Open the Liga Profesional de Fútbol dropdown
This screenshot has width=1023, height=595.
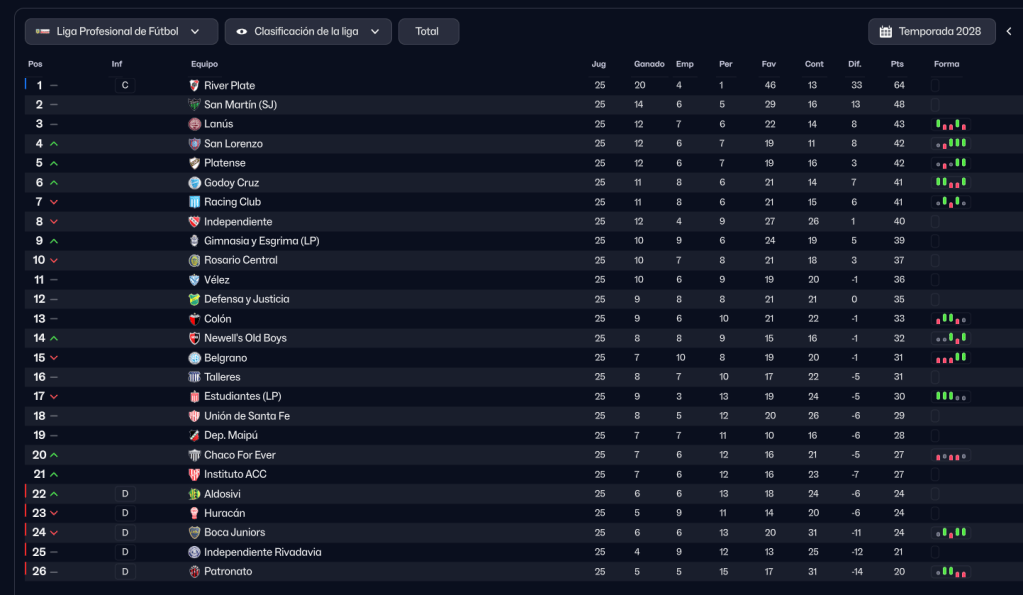121,32
